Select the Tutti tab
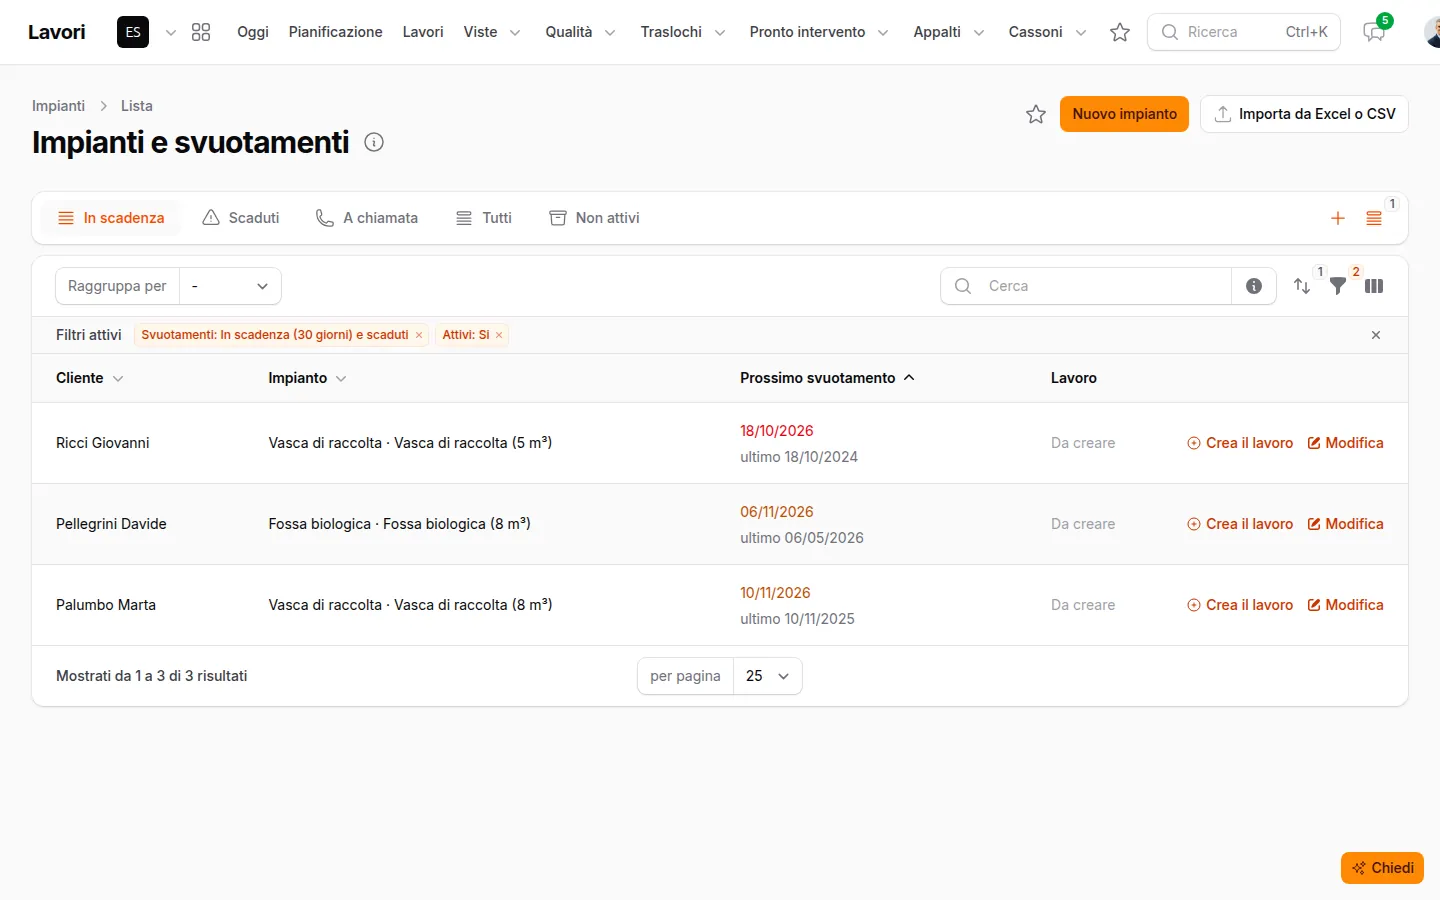Image resolution: width=1440 pixels, height=900 pixels. click(484, 218)
